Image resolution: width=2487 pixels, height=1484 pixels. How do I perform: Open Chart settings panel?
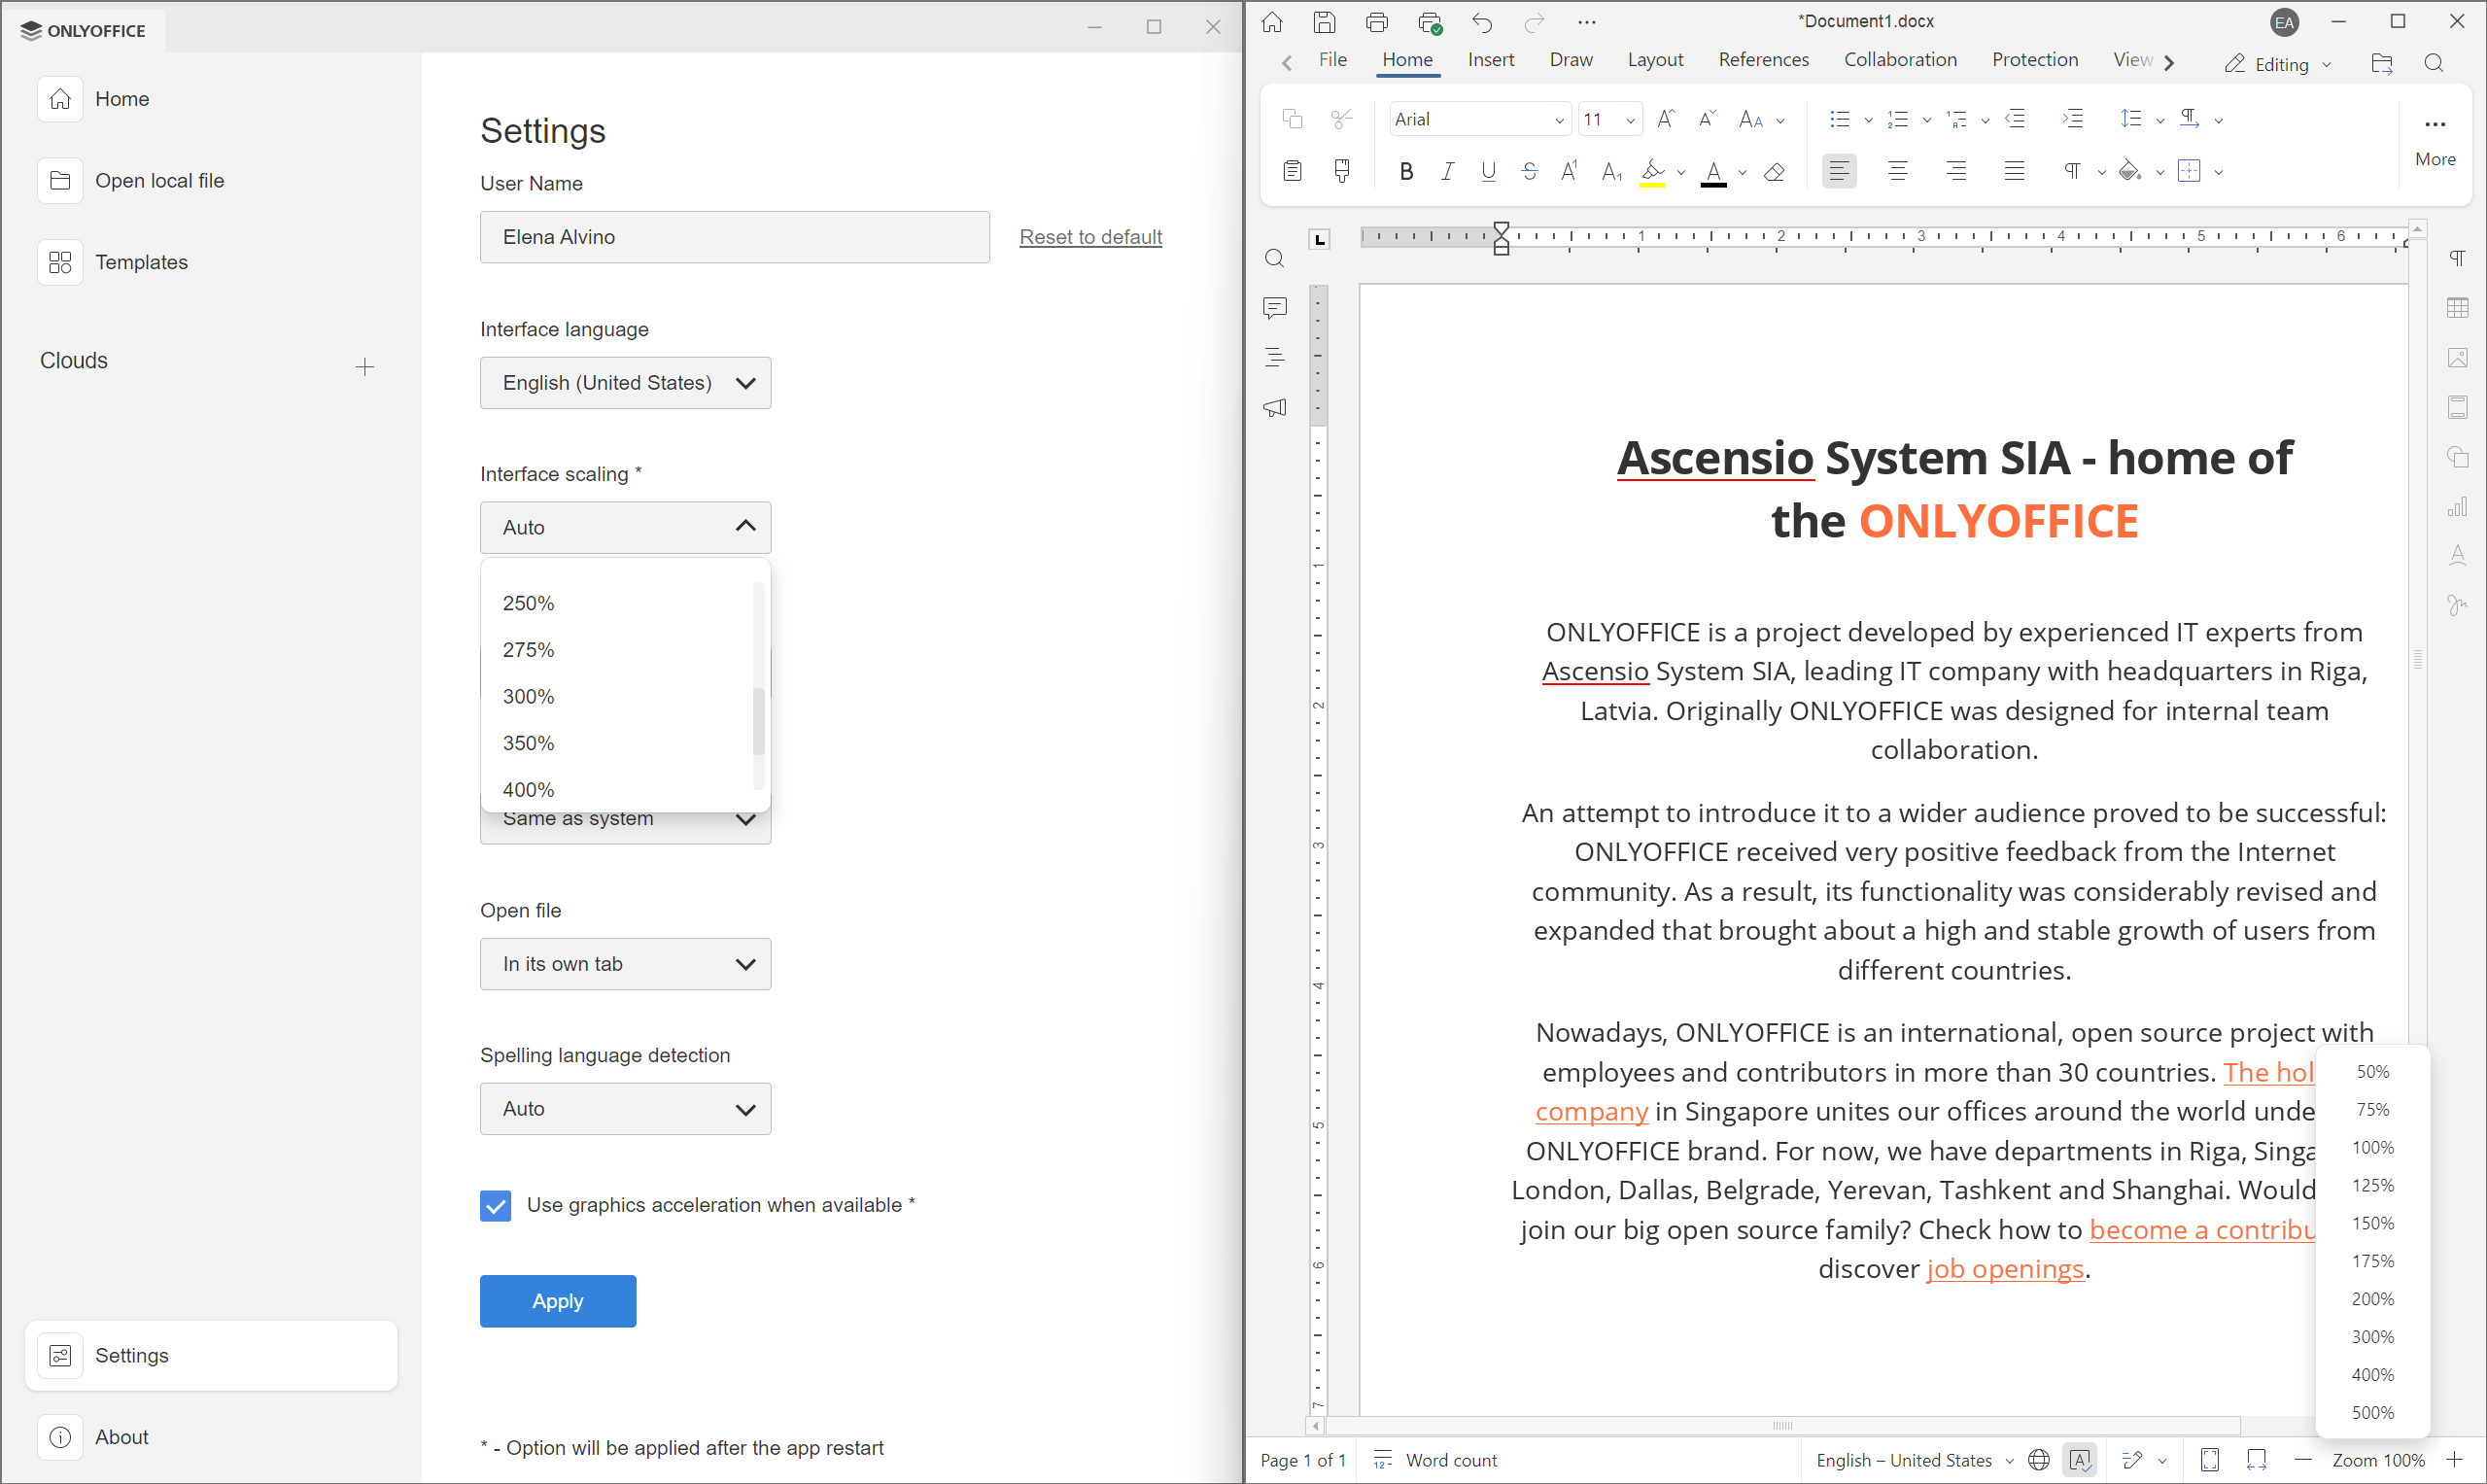2459,507
